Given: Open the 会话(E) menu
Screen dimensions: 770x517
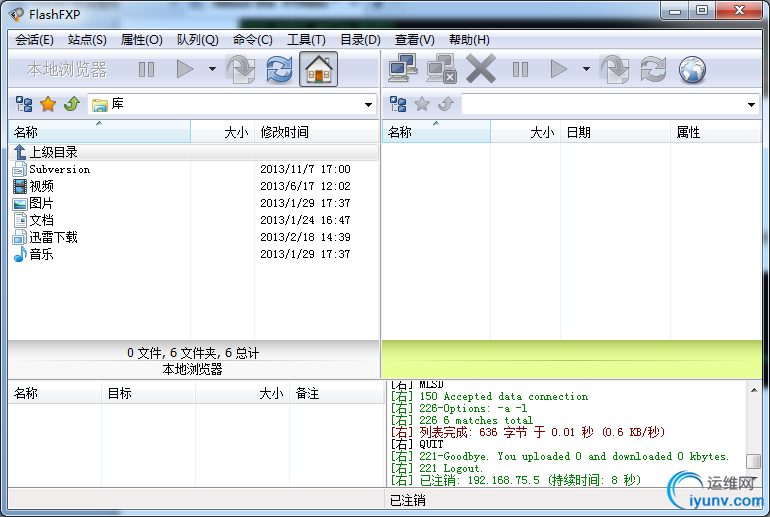Looking at the screenshot, I should pyautogui.click(x=34, y=40).
